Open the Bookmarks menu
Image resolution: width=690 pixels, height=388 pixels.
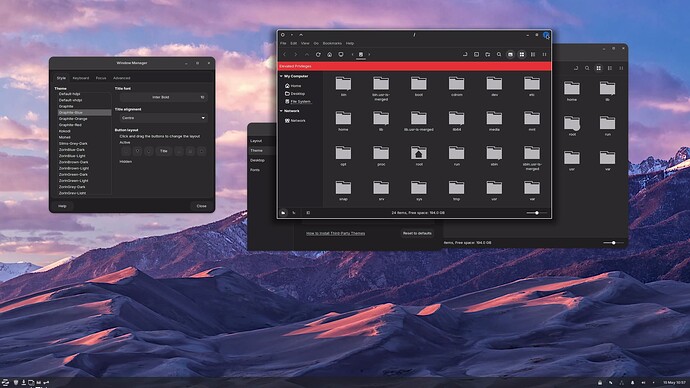point(332,44)
